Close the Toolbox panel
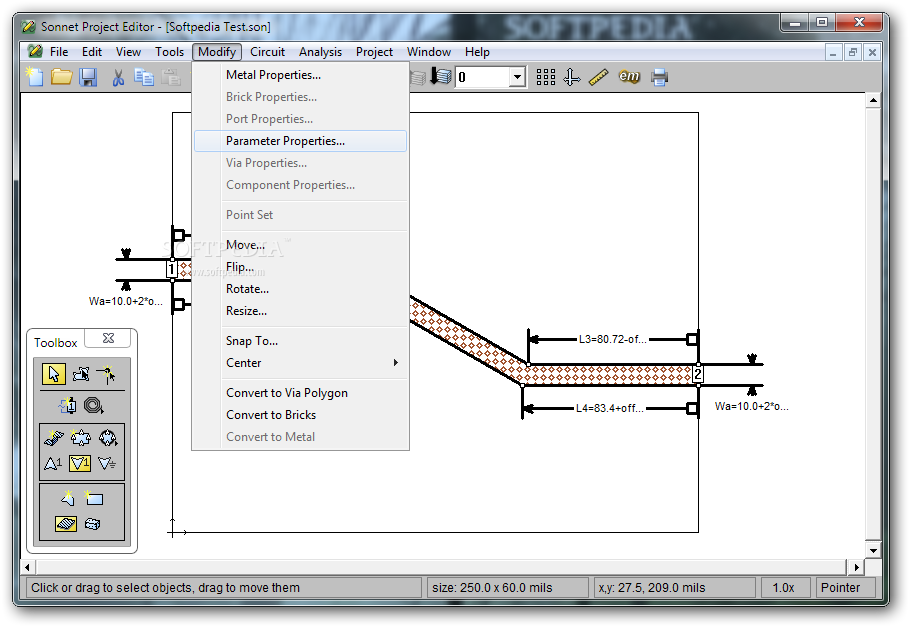The height and width of the screenshot is (627, 910). tap(109, 338)
